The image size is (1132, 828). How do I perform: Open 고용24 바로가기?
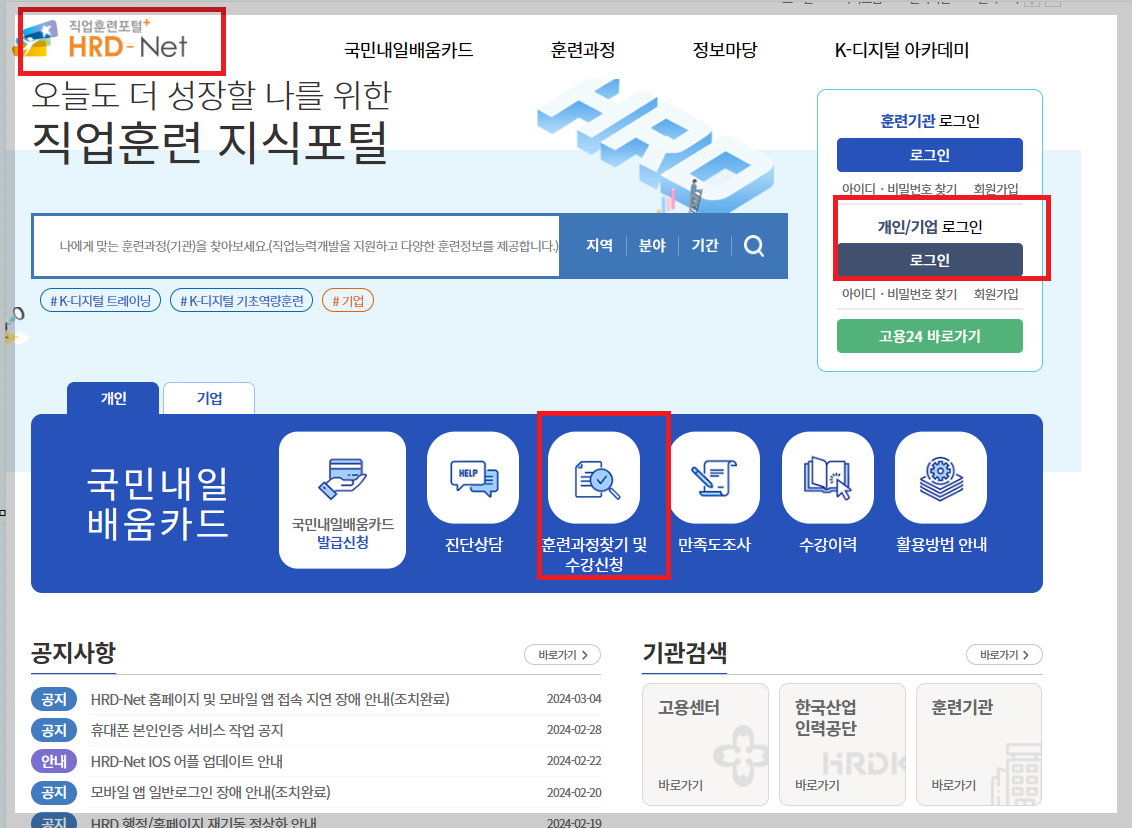tap(930, 336)
